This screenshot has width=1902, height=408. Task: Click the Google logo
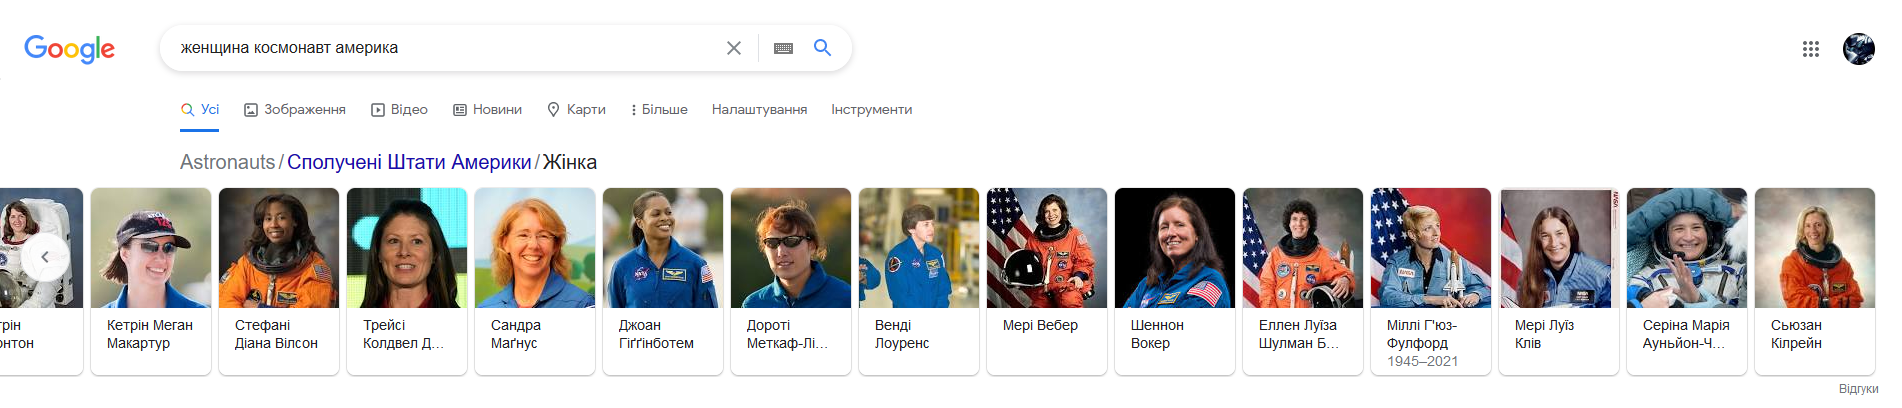tap(69, 49)
